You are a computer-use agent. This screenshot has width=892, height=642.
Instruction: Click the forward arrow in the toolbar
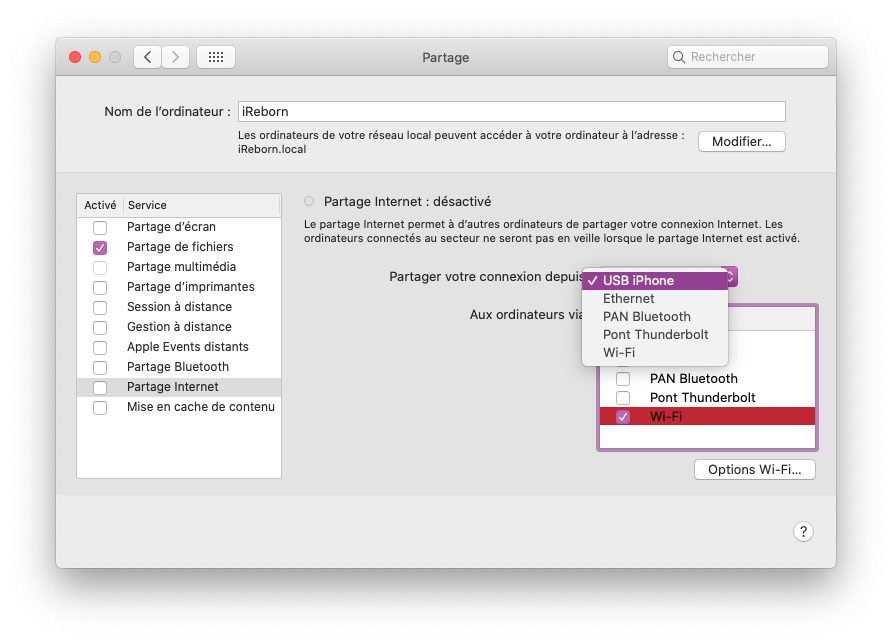point(175,57)
